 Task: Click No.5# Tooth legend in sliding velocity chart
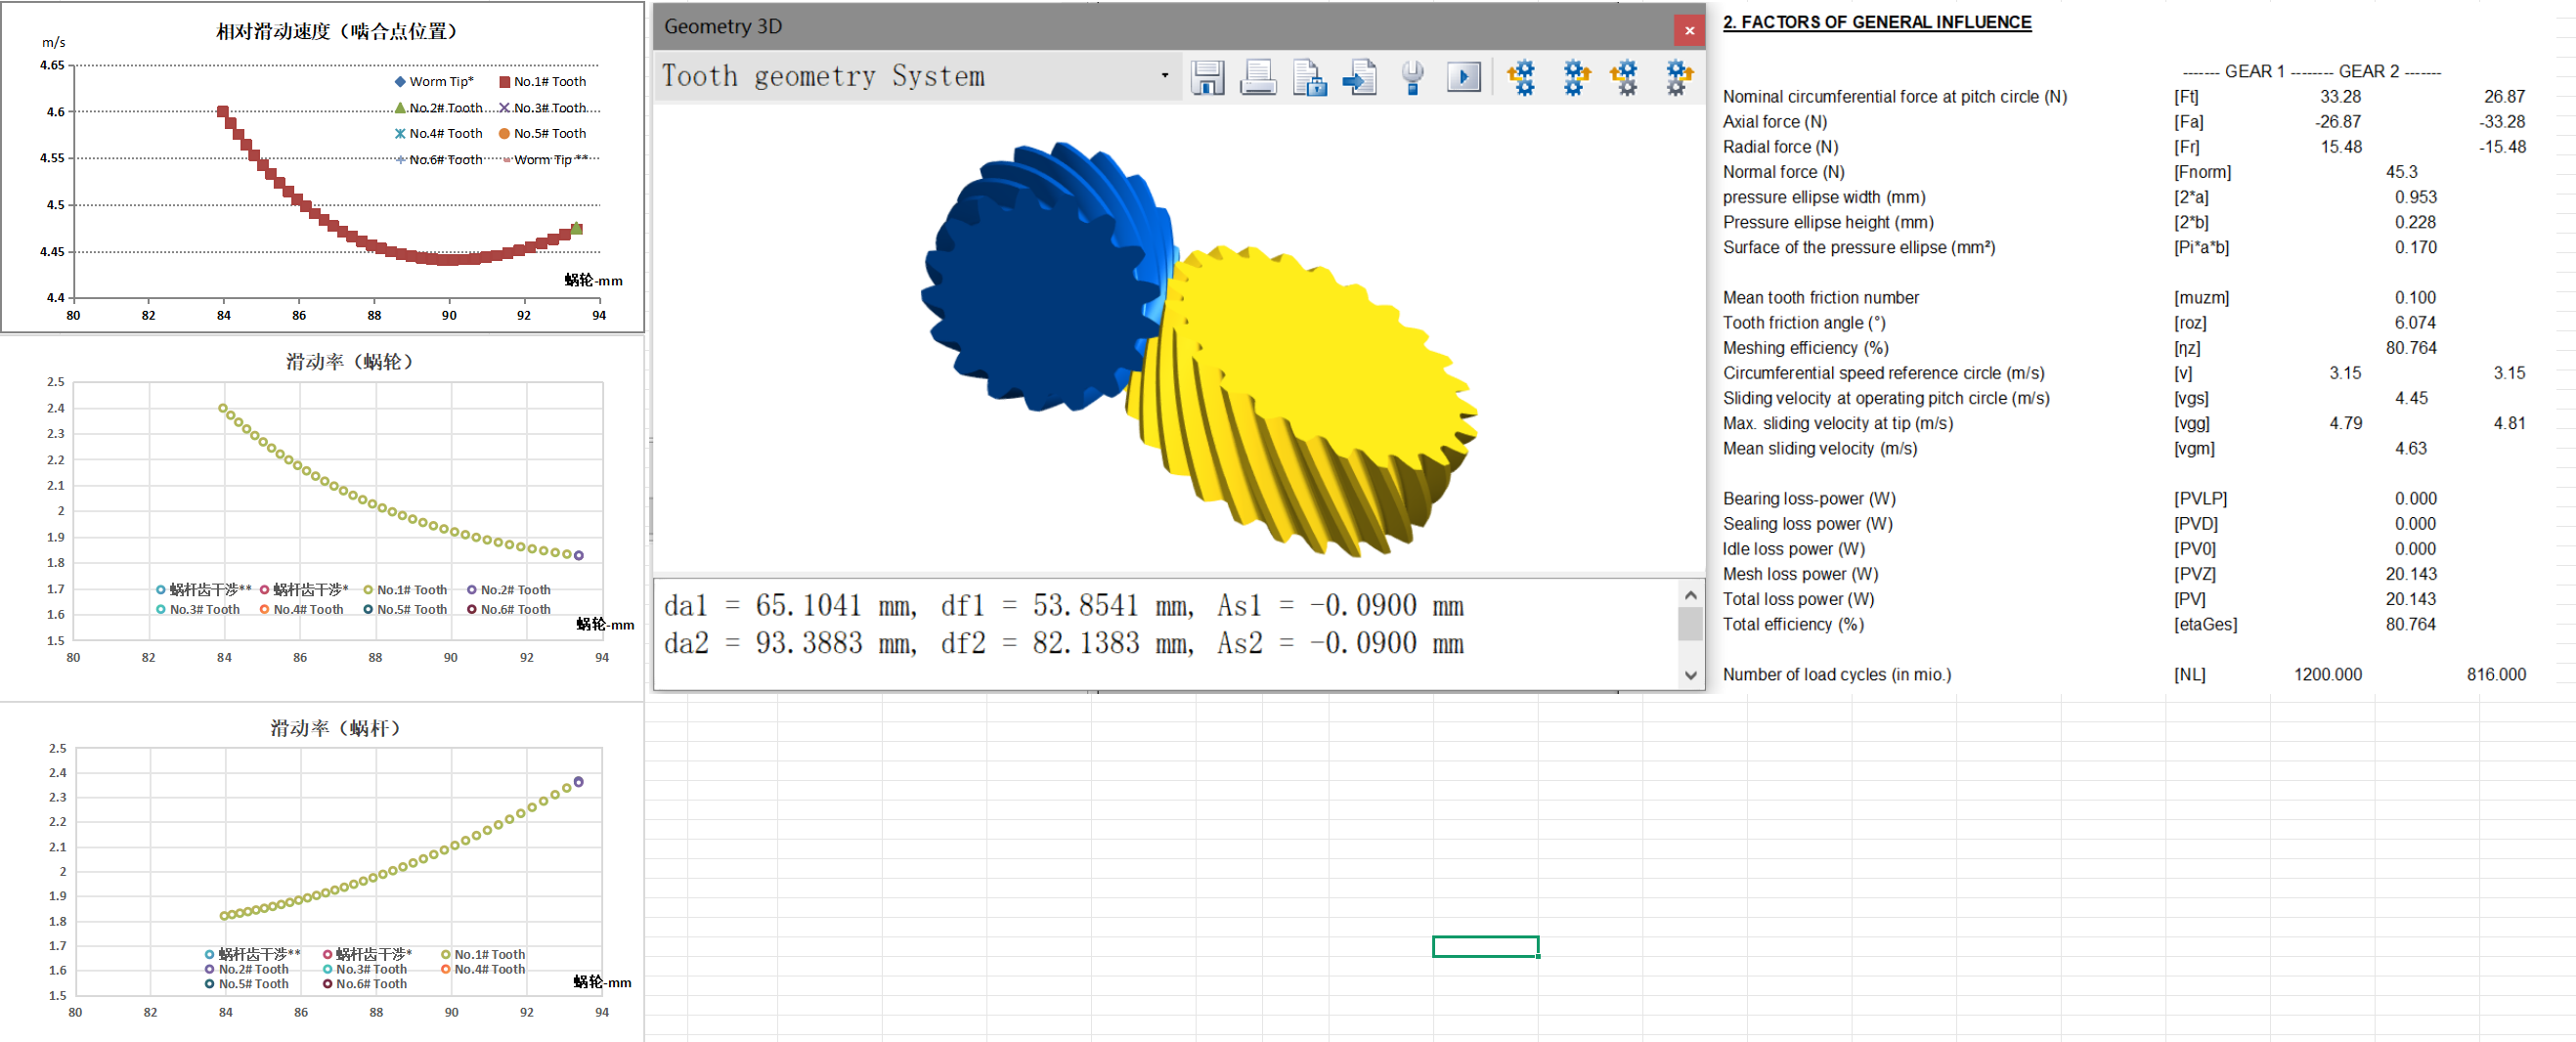coord(543,133)
